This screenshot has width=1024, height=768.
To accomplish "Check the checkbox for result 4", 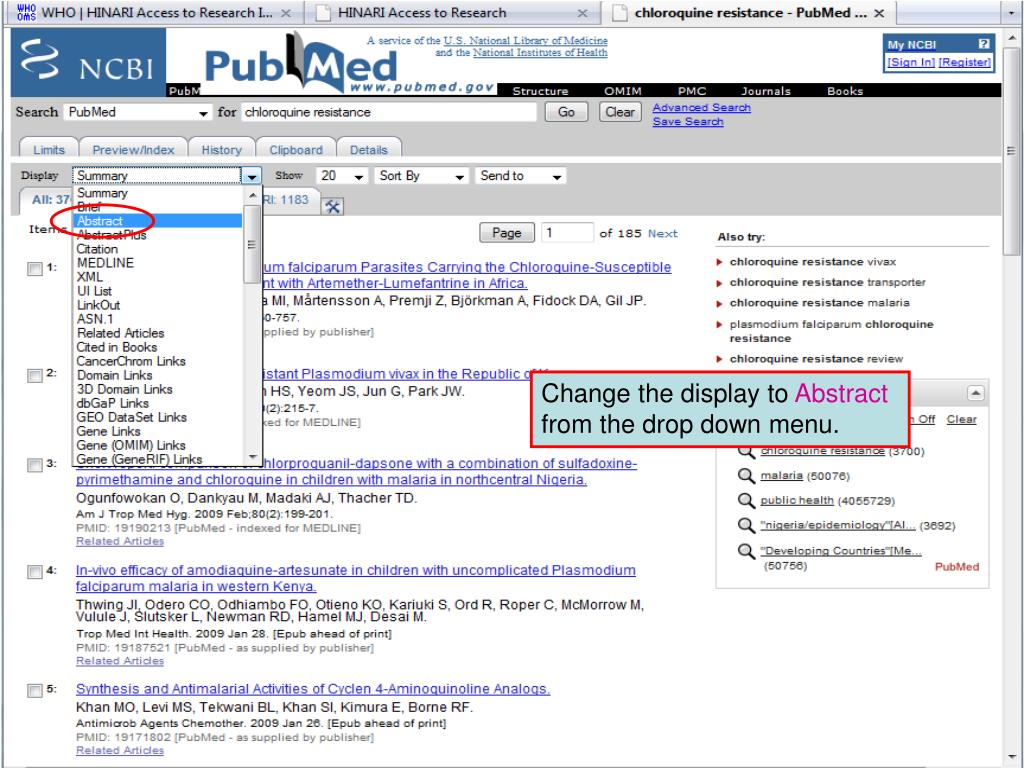I will coord(35,571).
